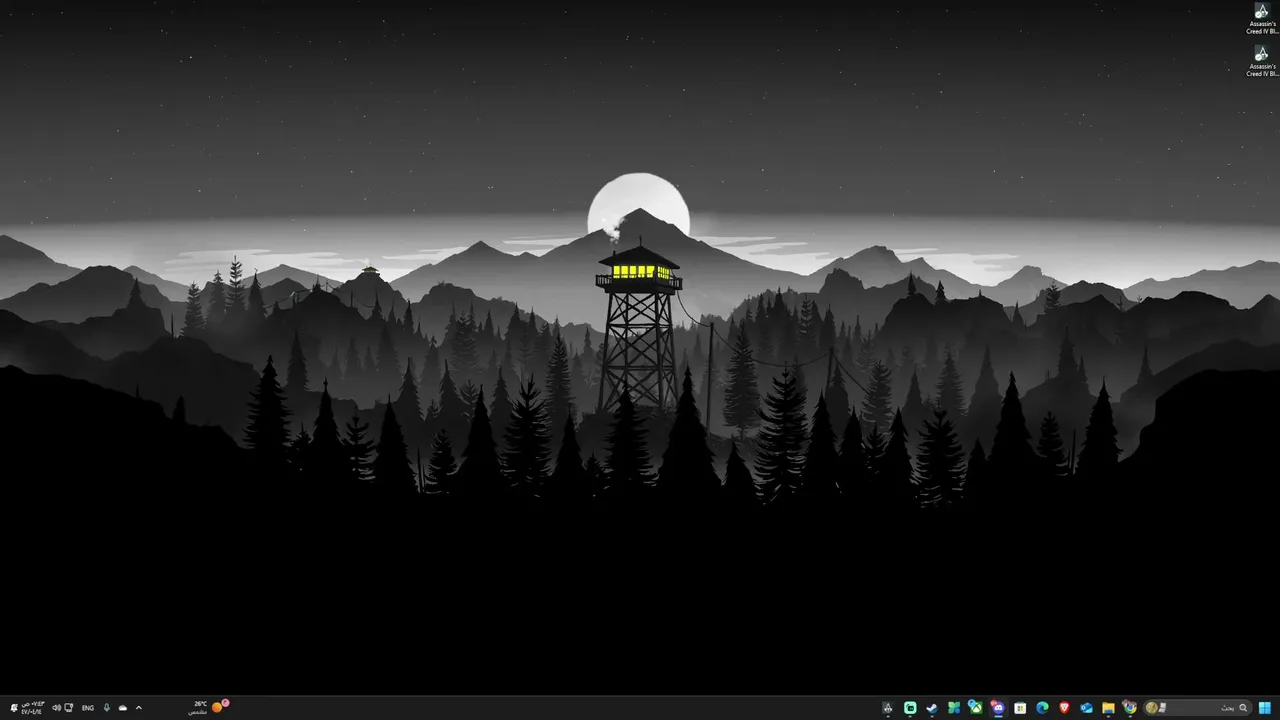Switch input language via ENG indicator
The width and height of the screenshot is (1280, 720).
pos(88,708)
